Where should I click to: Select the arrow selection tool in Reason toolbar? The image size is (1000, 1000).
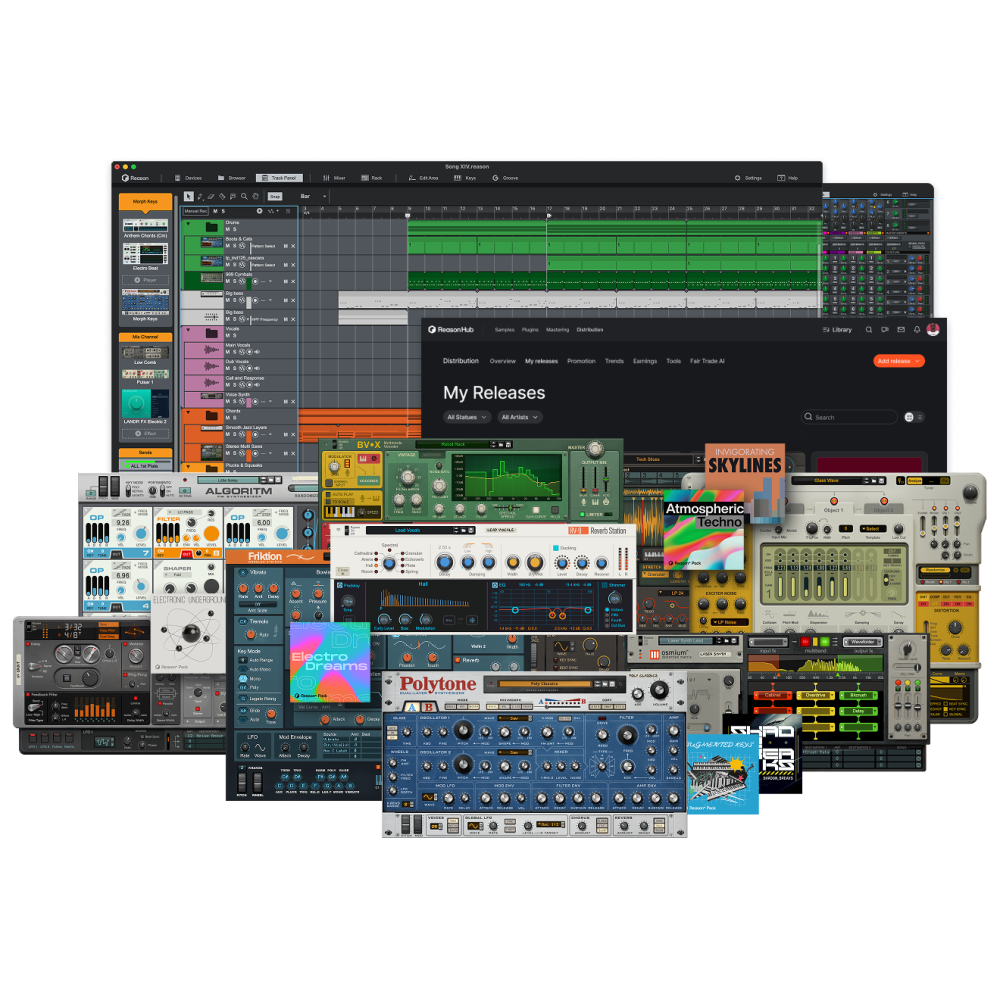(189, 196)
